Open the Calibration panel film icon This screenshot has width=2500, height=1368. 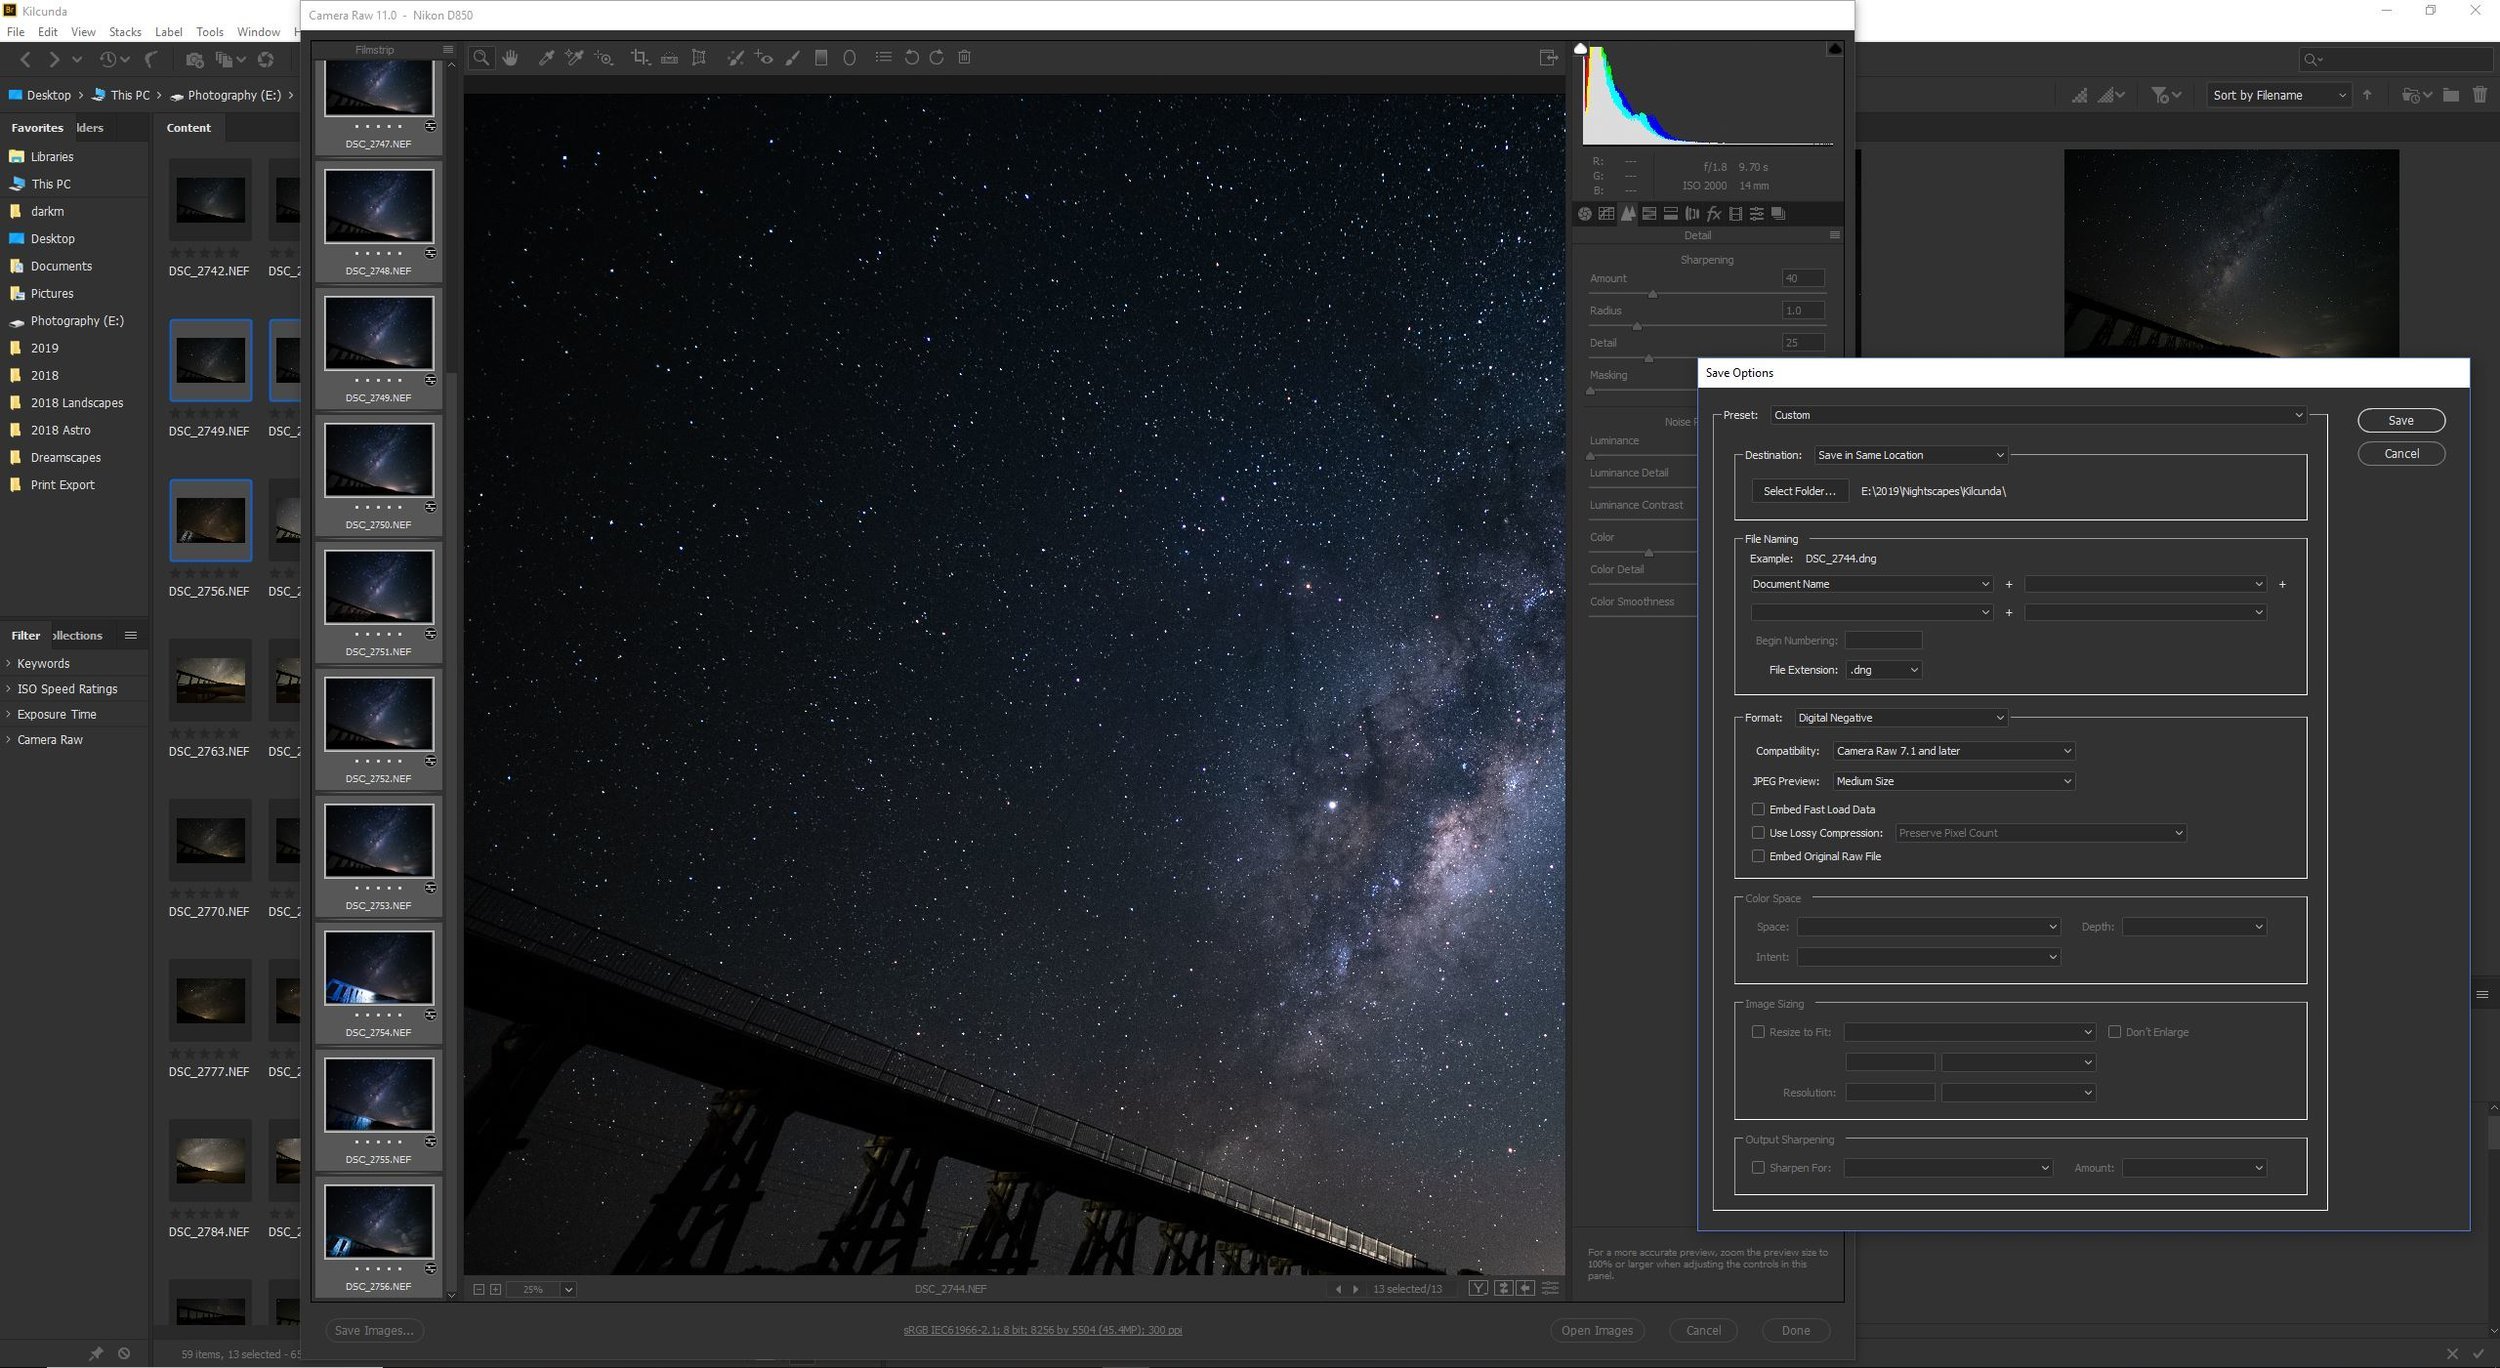click(x=1735, y=213)
